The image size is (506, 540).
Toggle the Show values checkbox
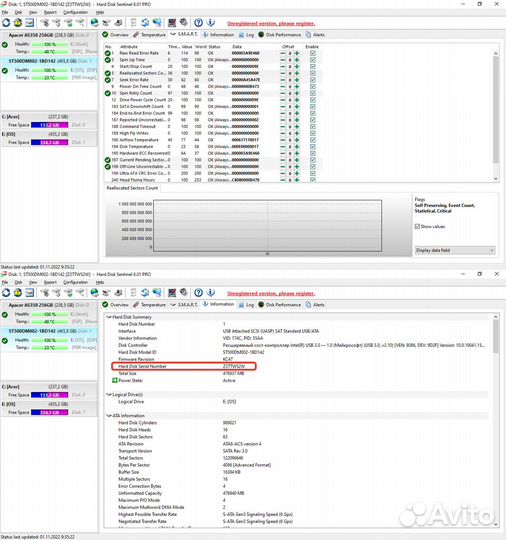click(417, 226)
